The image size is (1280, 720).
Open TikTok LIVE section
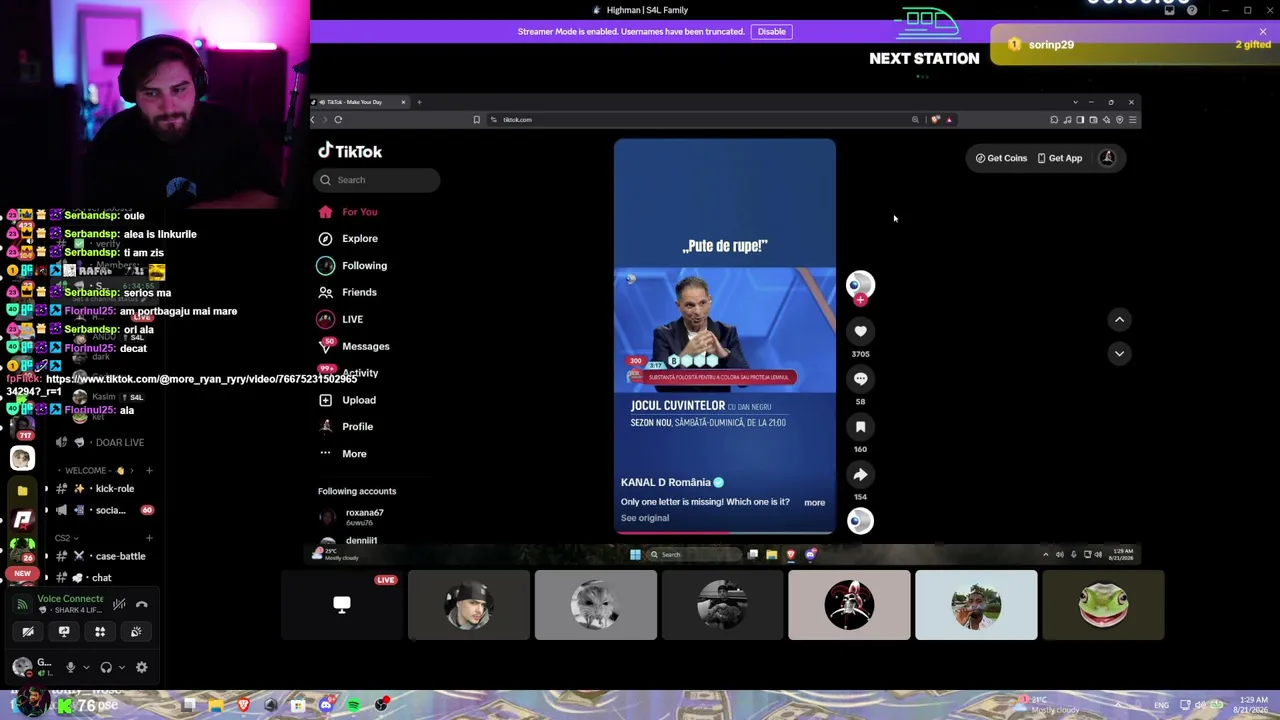coord(341,319)
